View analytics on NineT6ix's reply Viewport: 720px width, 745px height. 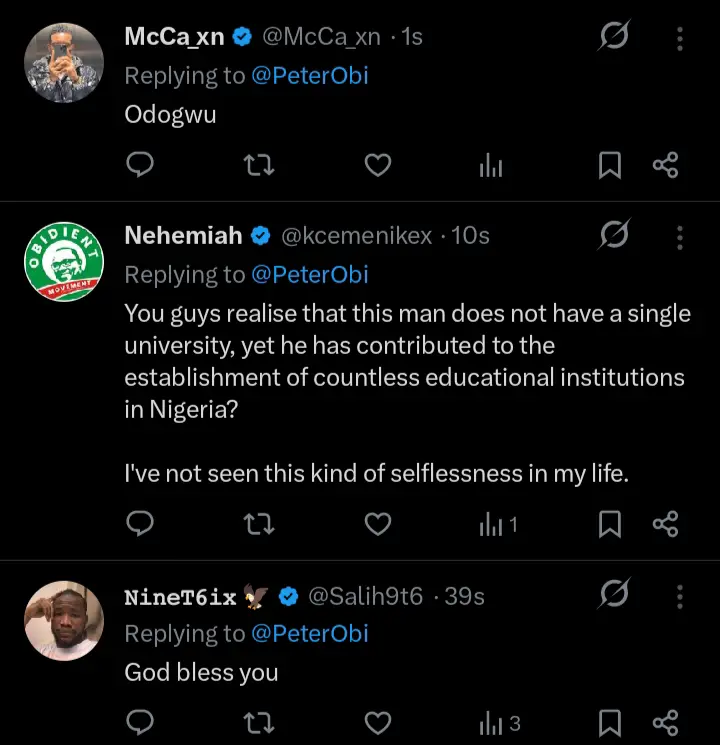pyautogui.click(x=497, y=722)
